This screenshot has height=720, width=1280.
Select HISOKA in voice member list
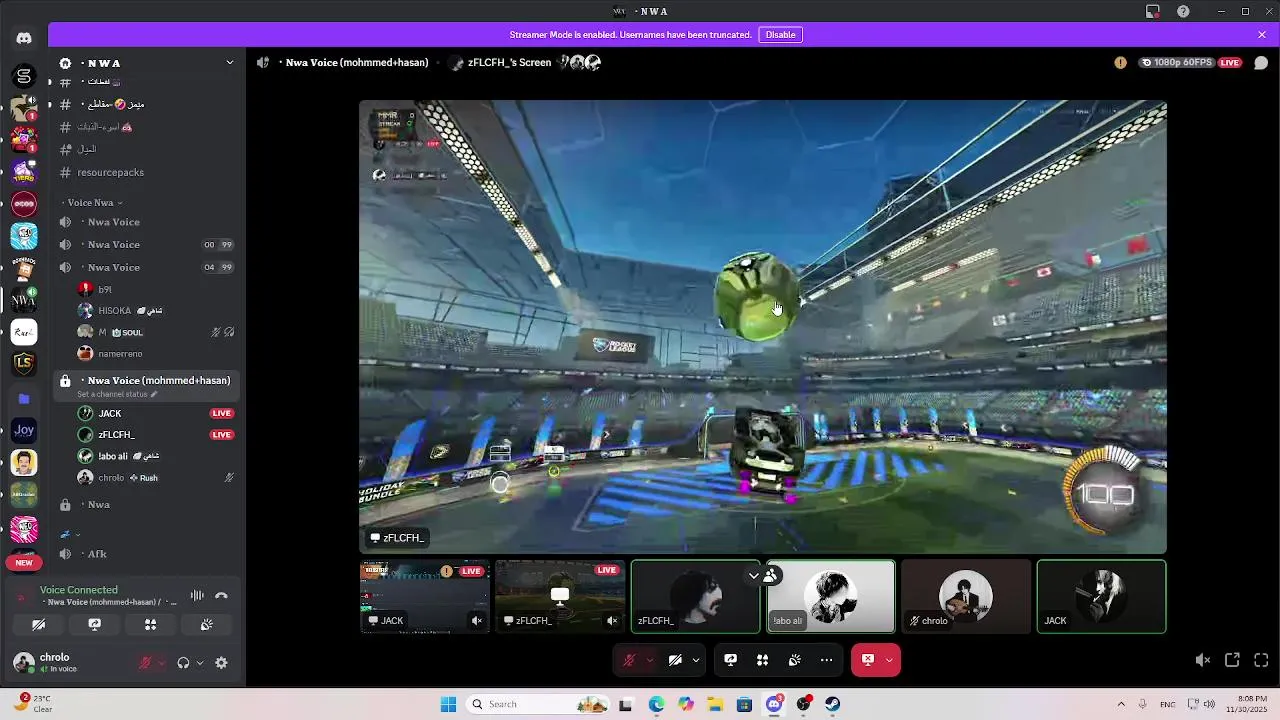pyautogui.click(x=155, y=311)
